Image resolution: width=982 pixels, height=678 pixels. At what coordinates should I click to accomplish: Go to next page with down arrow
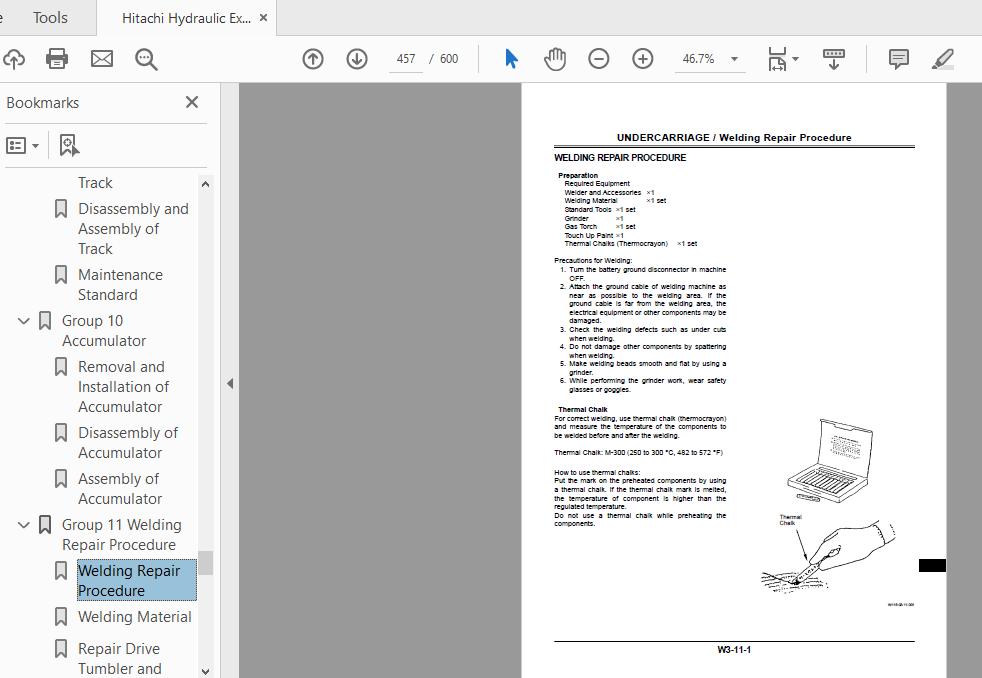357,59
